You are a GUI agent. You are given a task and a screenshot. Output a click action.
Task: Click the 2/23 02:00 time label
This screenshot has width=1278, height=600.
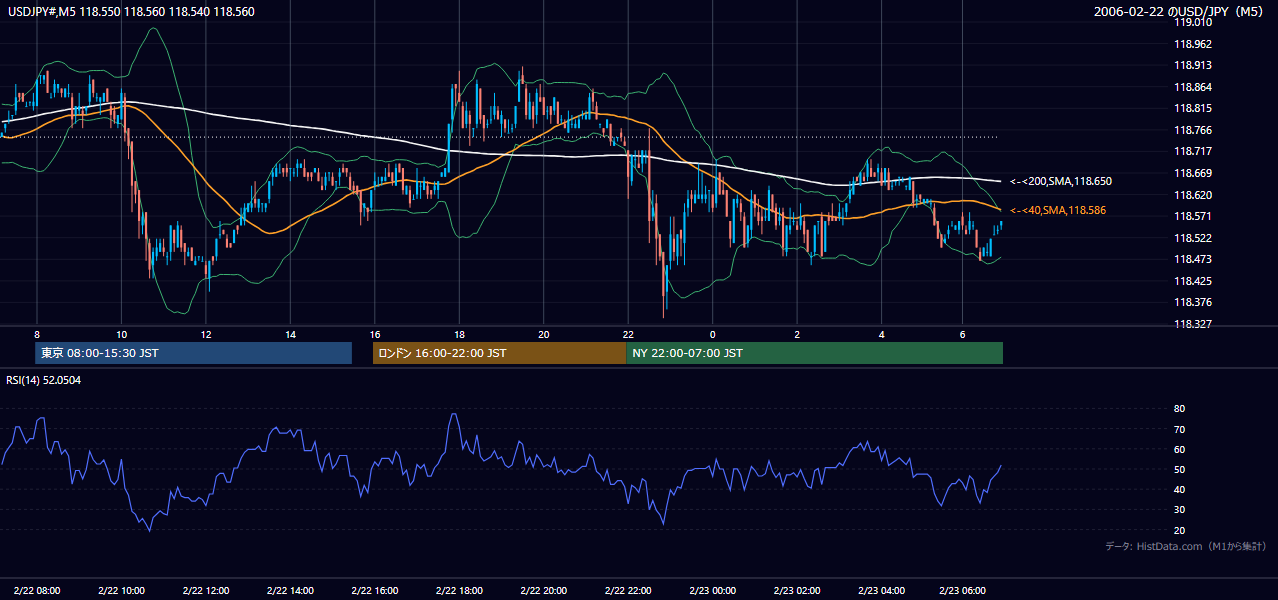[x=798, y=590]
